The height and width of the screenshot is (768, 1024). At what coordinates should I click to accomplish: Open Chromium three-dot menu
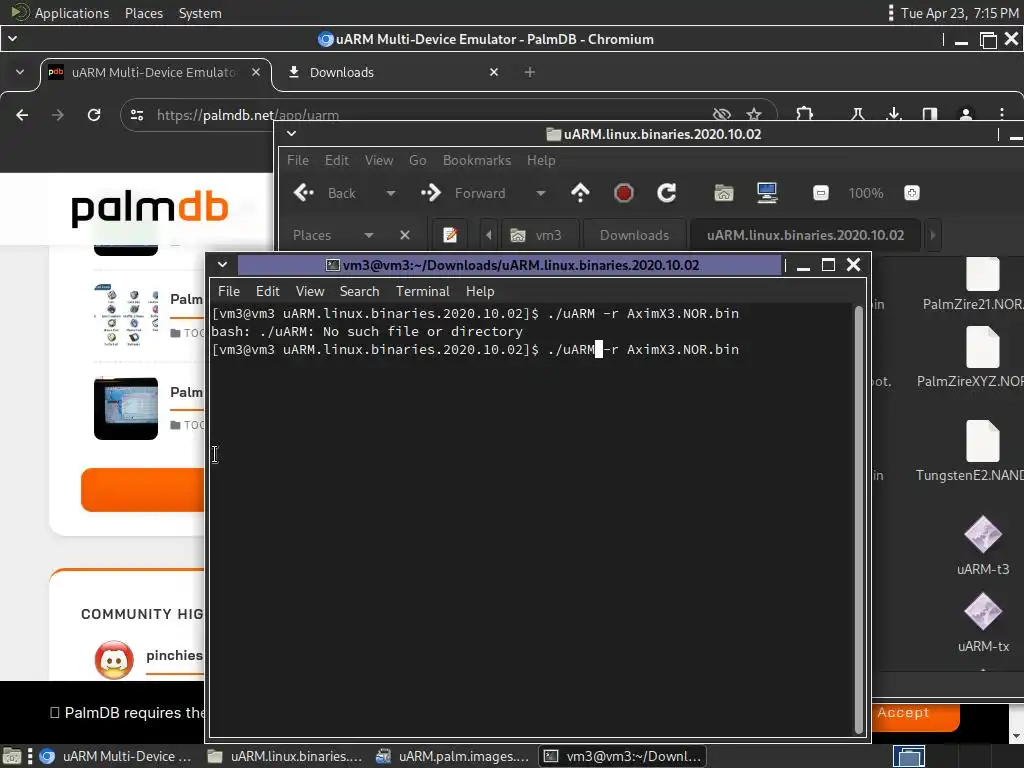pos(1002,114)
